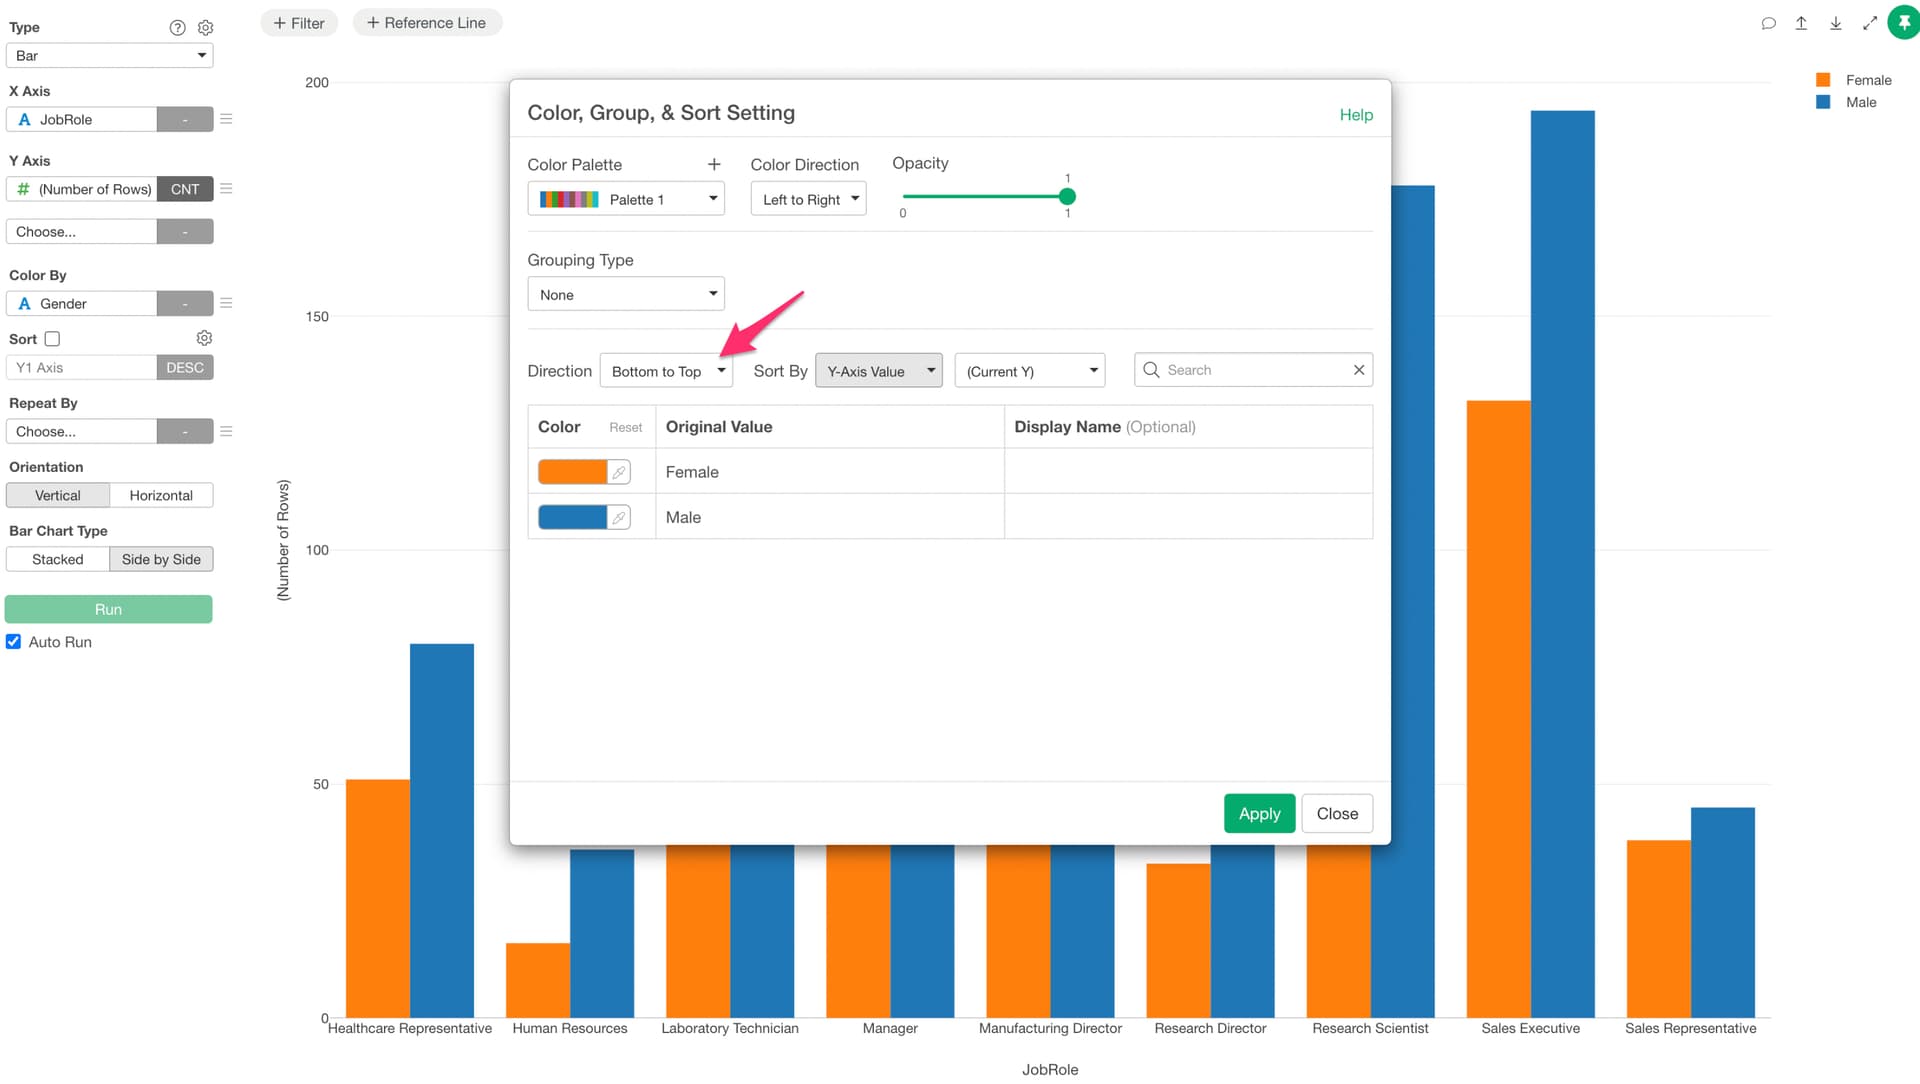Viewport: 1920px width, 1084px height.
Task: Click the Apply button
Action: [x=1259, y=814]
